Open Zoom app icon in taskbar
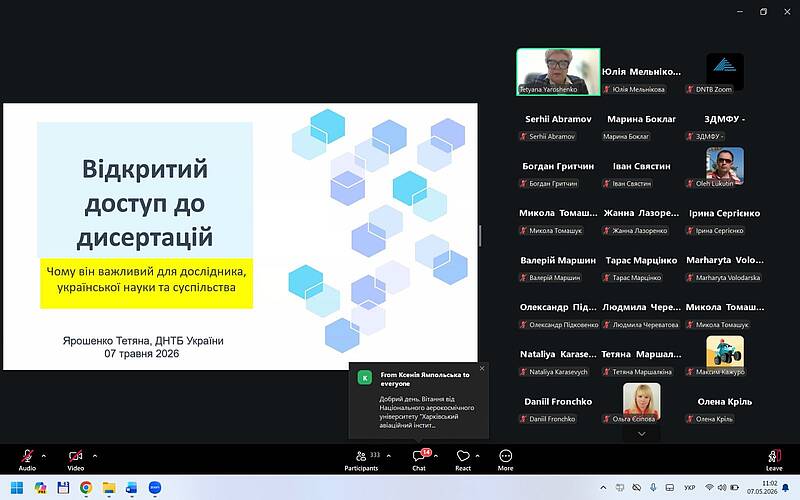This screenshot has height=500, width=800. 155,488
